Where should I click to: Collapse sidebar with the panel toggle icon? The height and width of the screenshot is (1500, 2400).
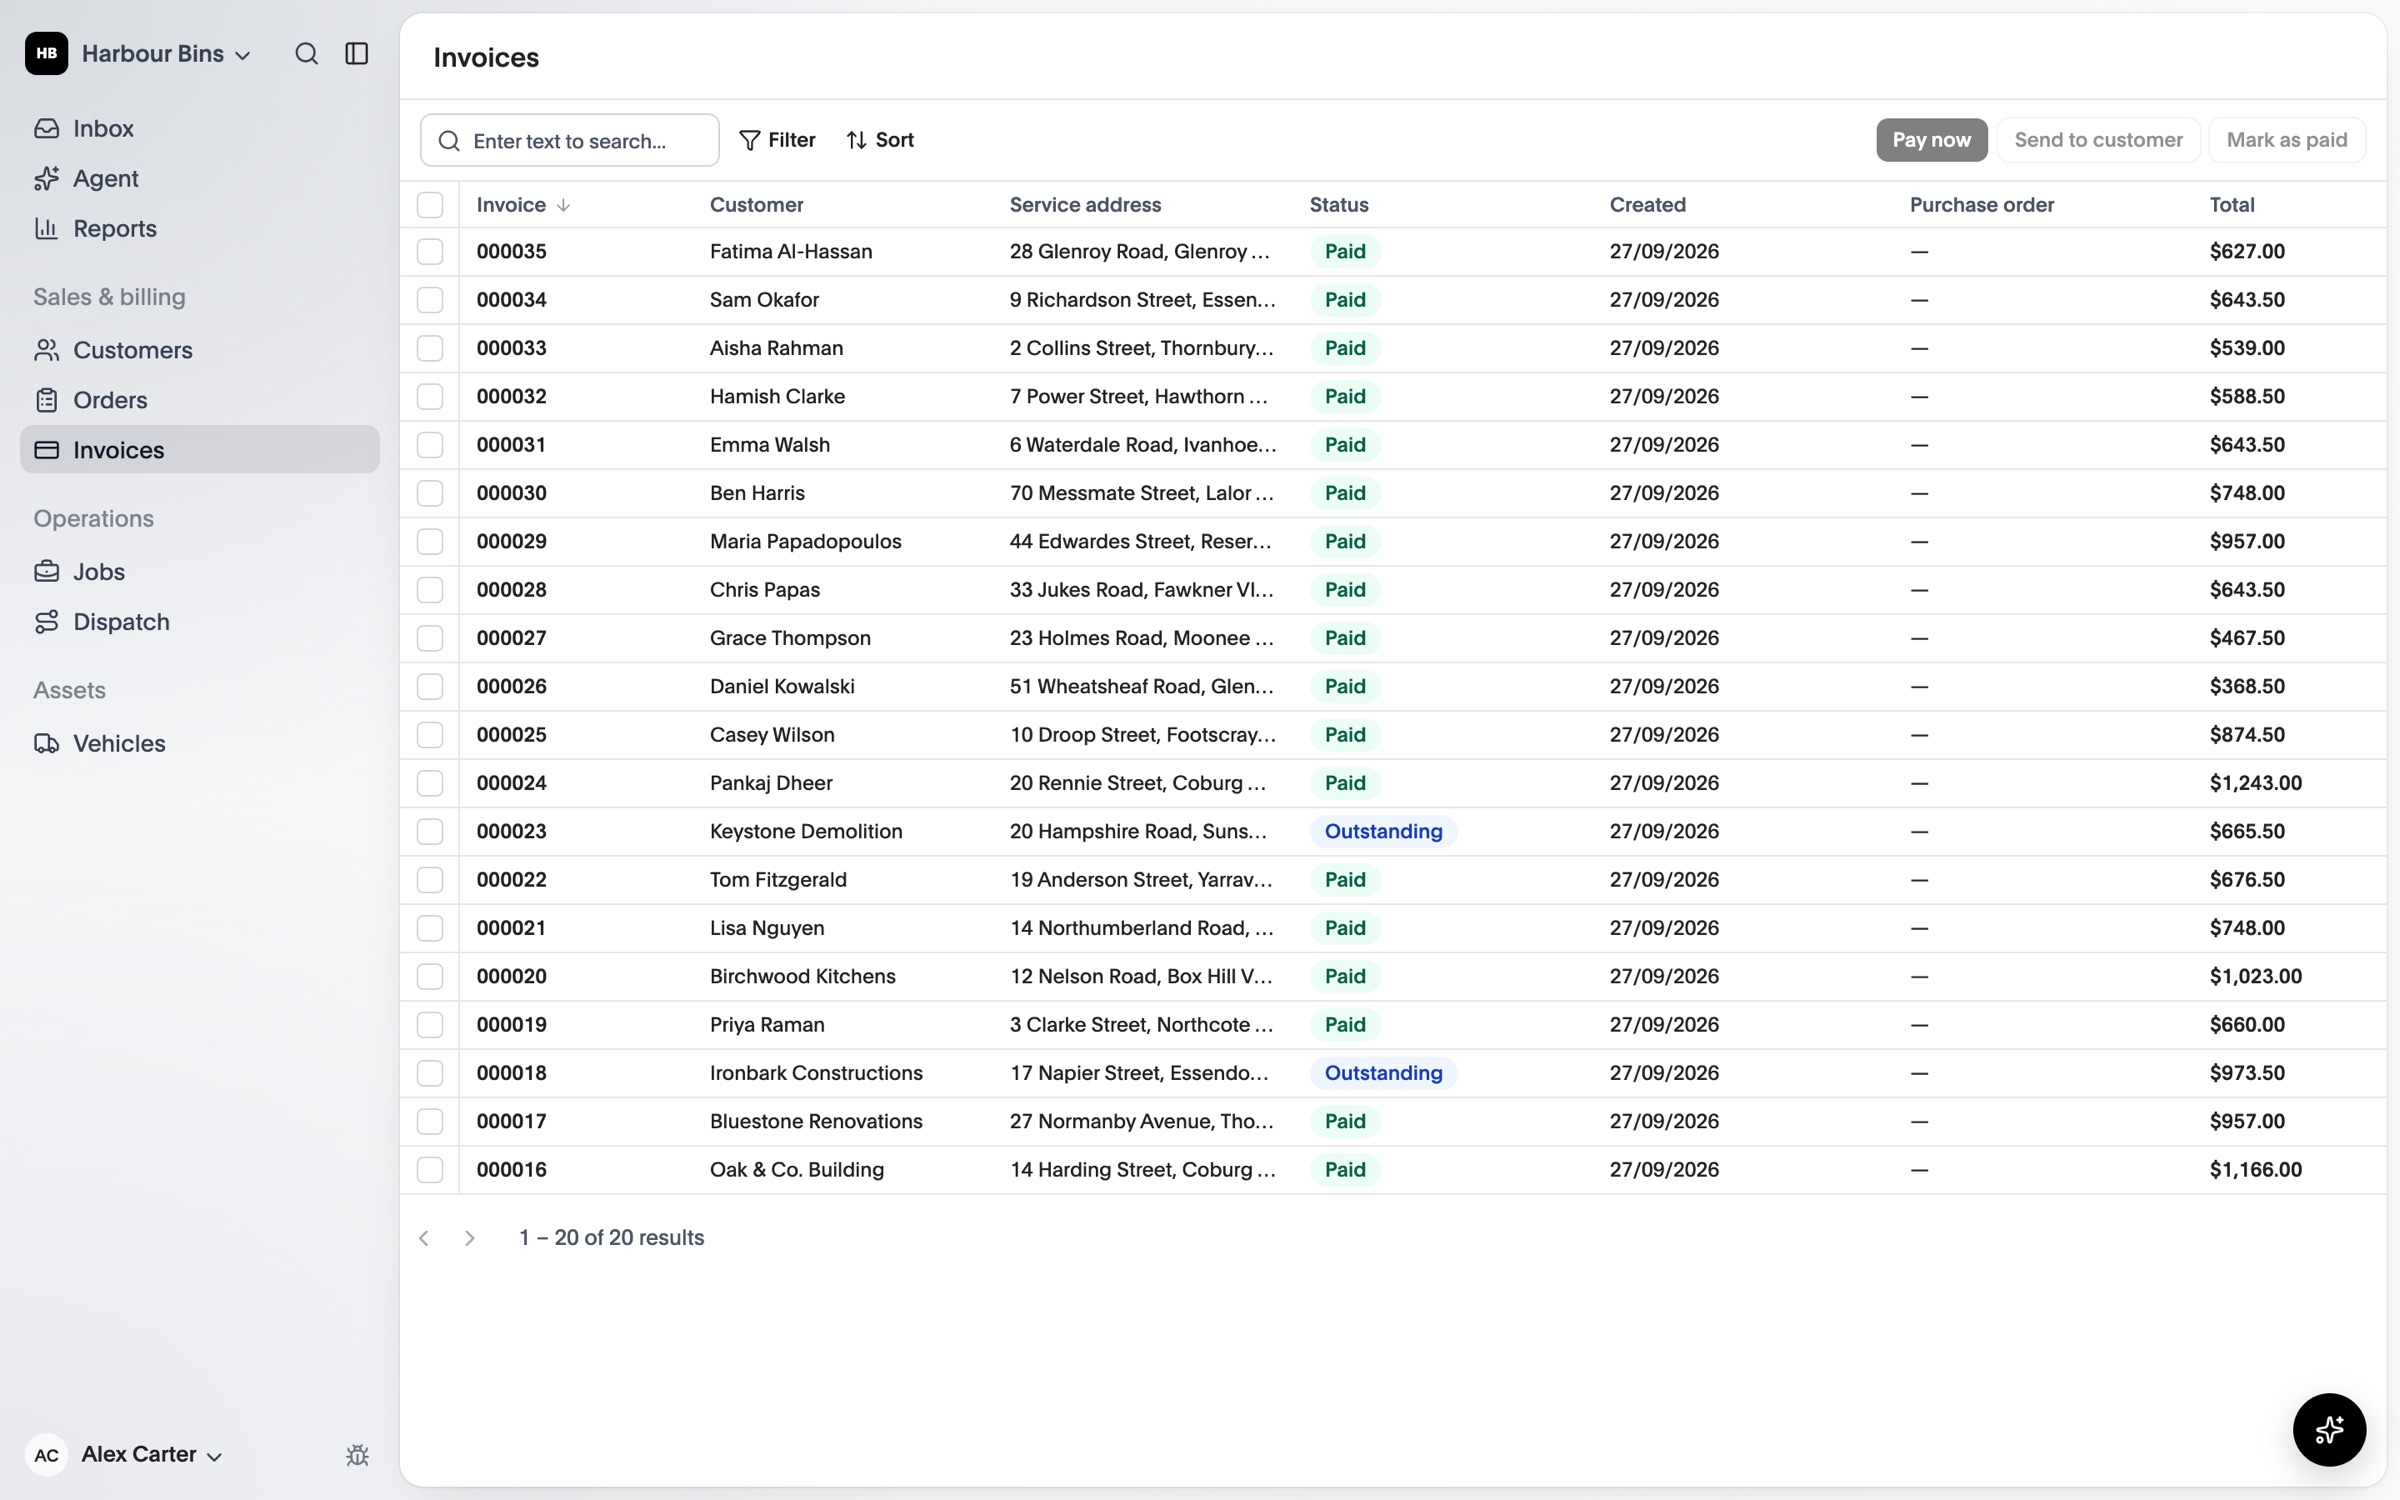click(x=357, y=54)
